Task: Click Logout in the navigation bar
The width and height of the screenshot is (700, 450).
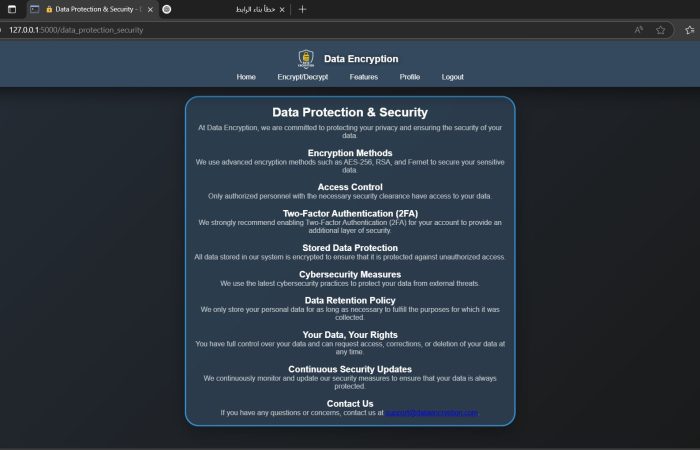Action: coord(453,77)
